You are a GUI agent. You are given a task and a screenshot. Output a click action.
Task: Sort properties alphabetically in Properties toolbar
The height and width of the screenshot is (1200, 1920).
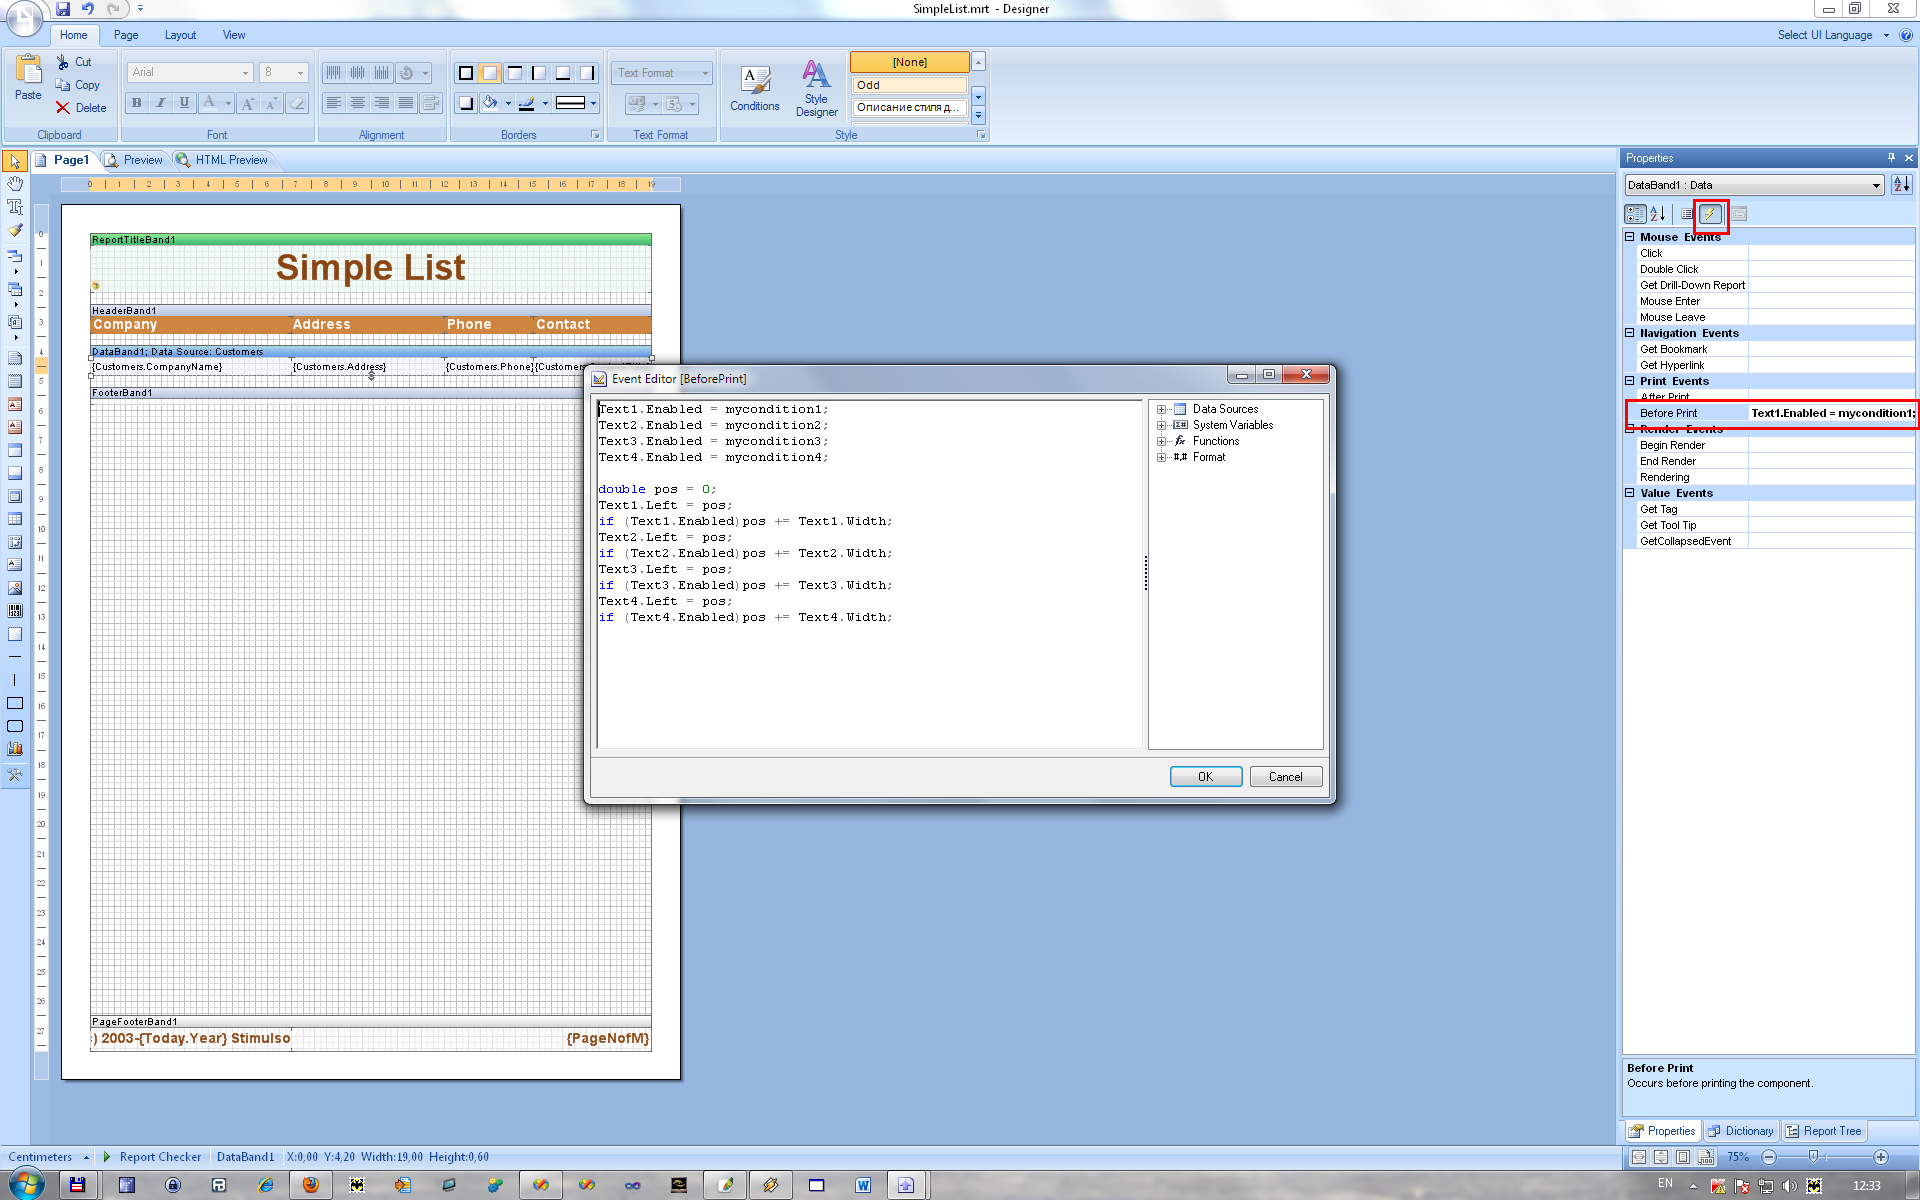[x=1658, y=213]
